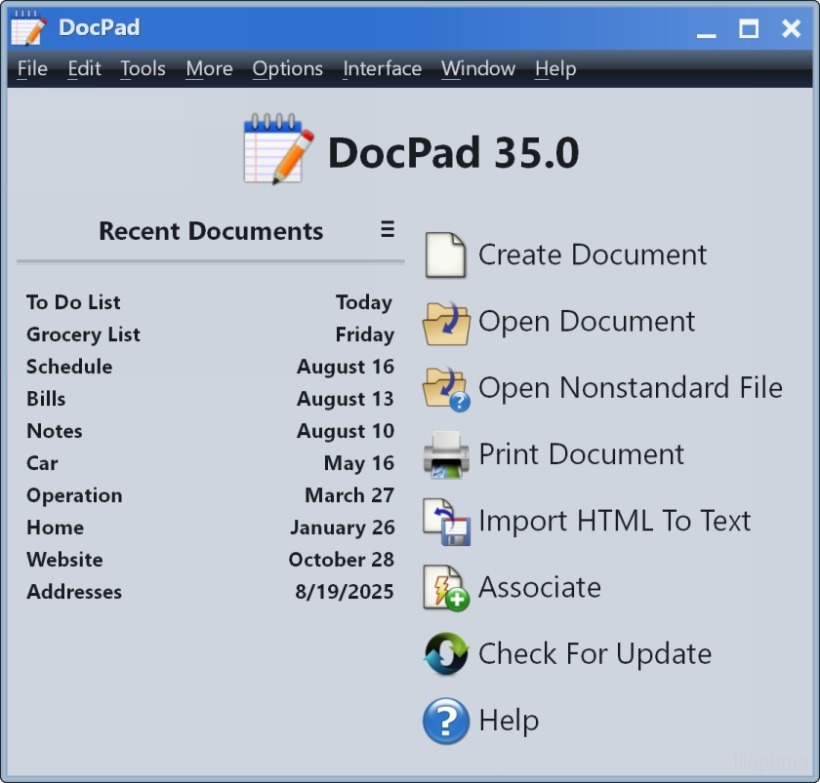Click the printer icon for Print Document
This screenshot has width=820, height=783.
(x=446, y=455)
